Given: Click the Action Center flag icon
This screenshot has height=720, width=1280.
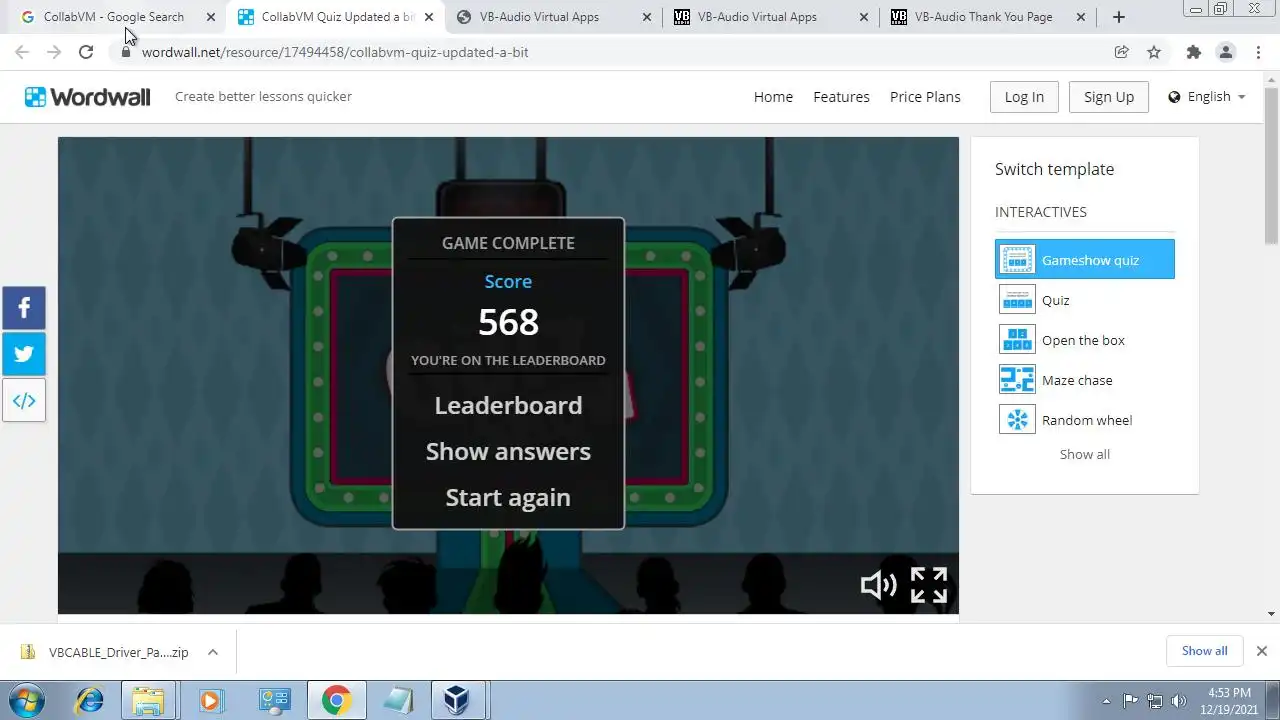Looking at the screenshot, I should [1130, 701].
